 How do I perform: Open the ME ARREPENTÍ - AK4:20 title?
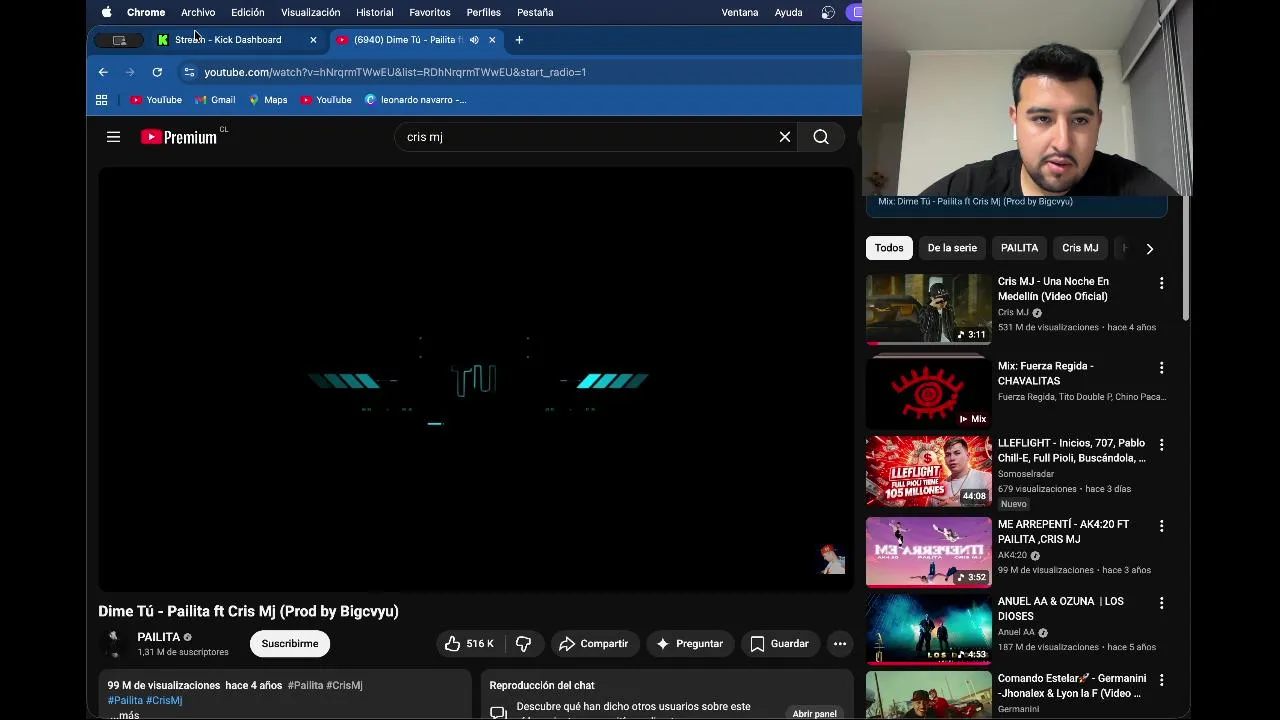click(x=1063, y=532)
